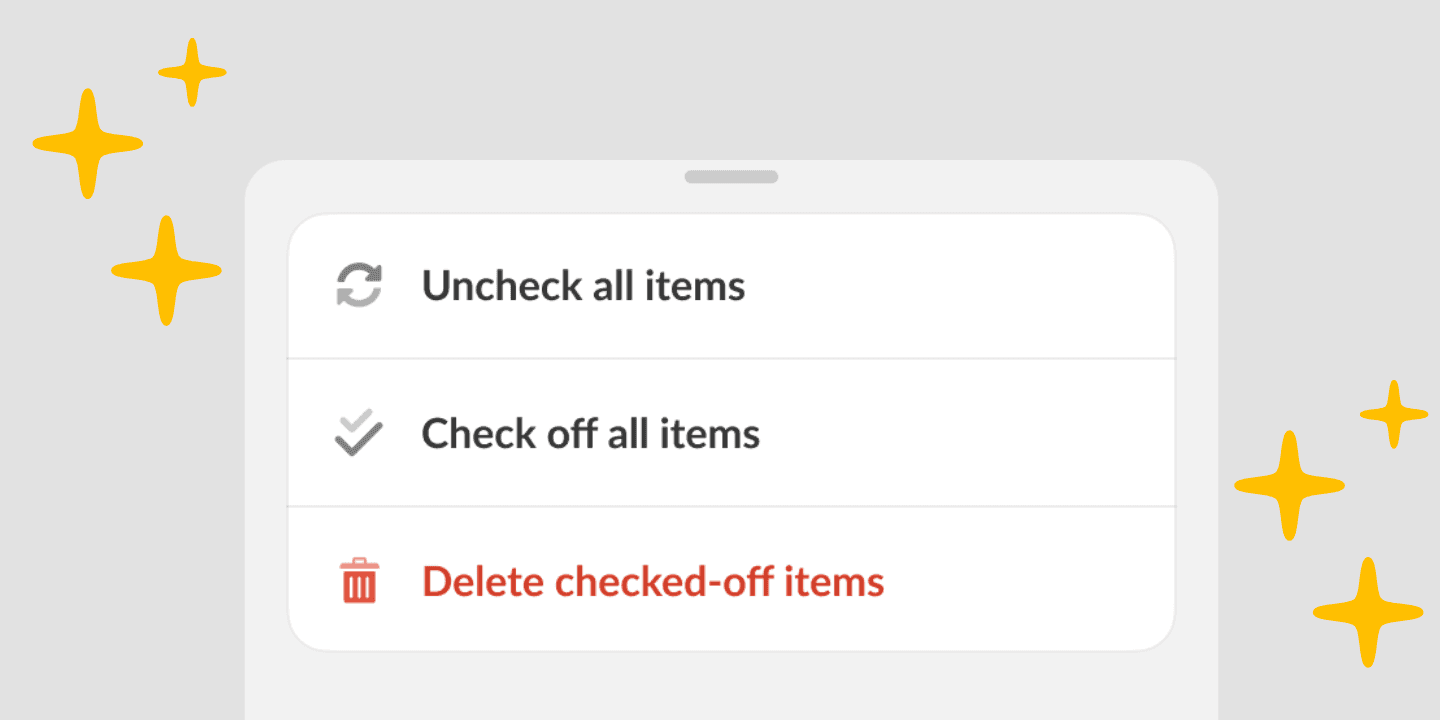Click the red trash can icon
1440x720 pixels.
(x=358, y=581)
